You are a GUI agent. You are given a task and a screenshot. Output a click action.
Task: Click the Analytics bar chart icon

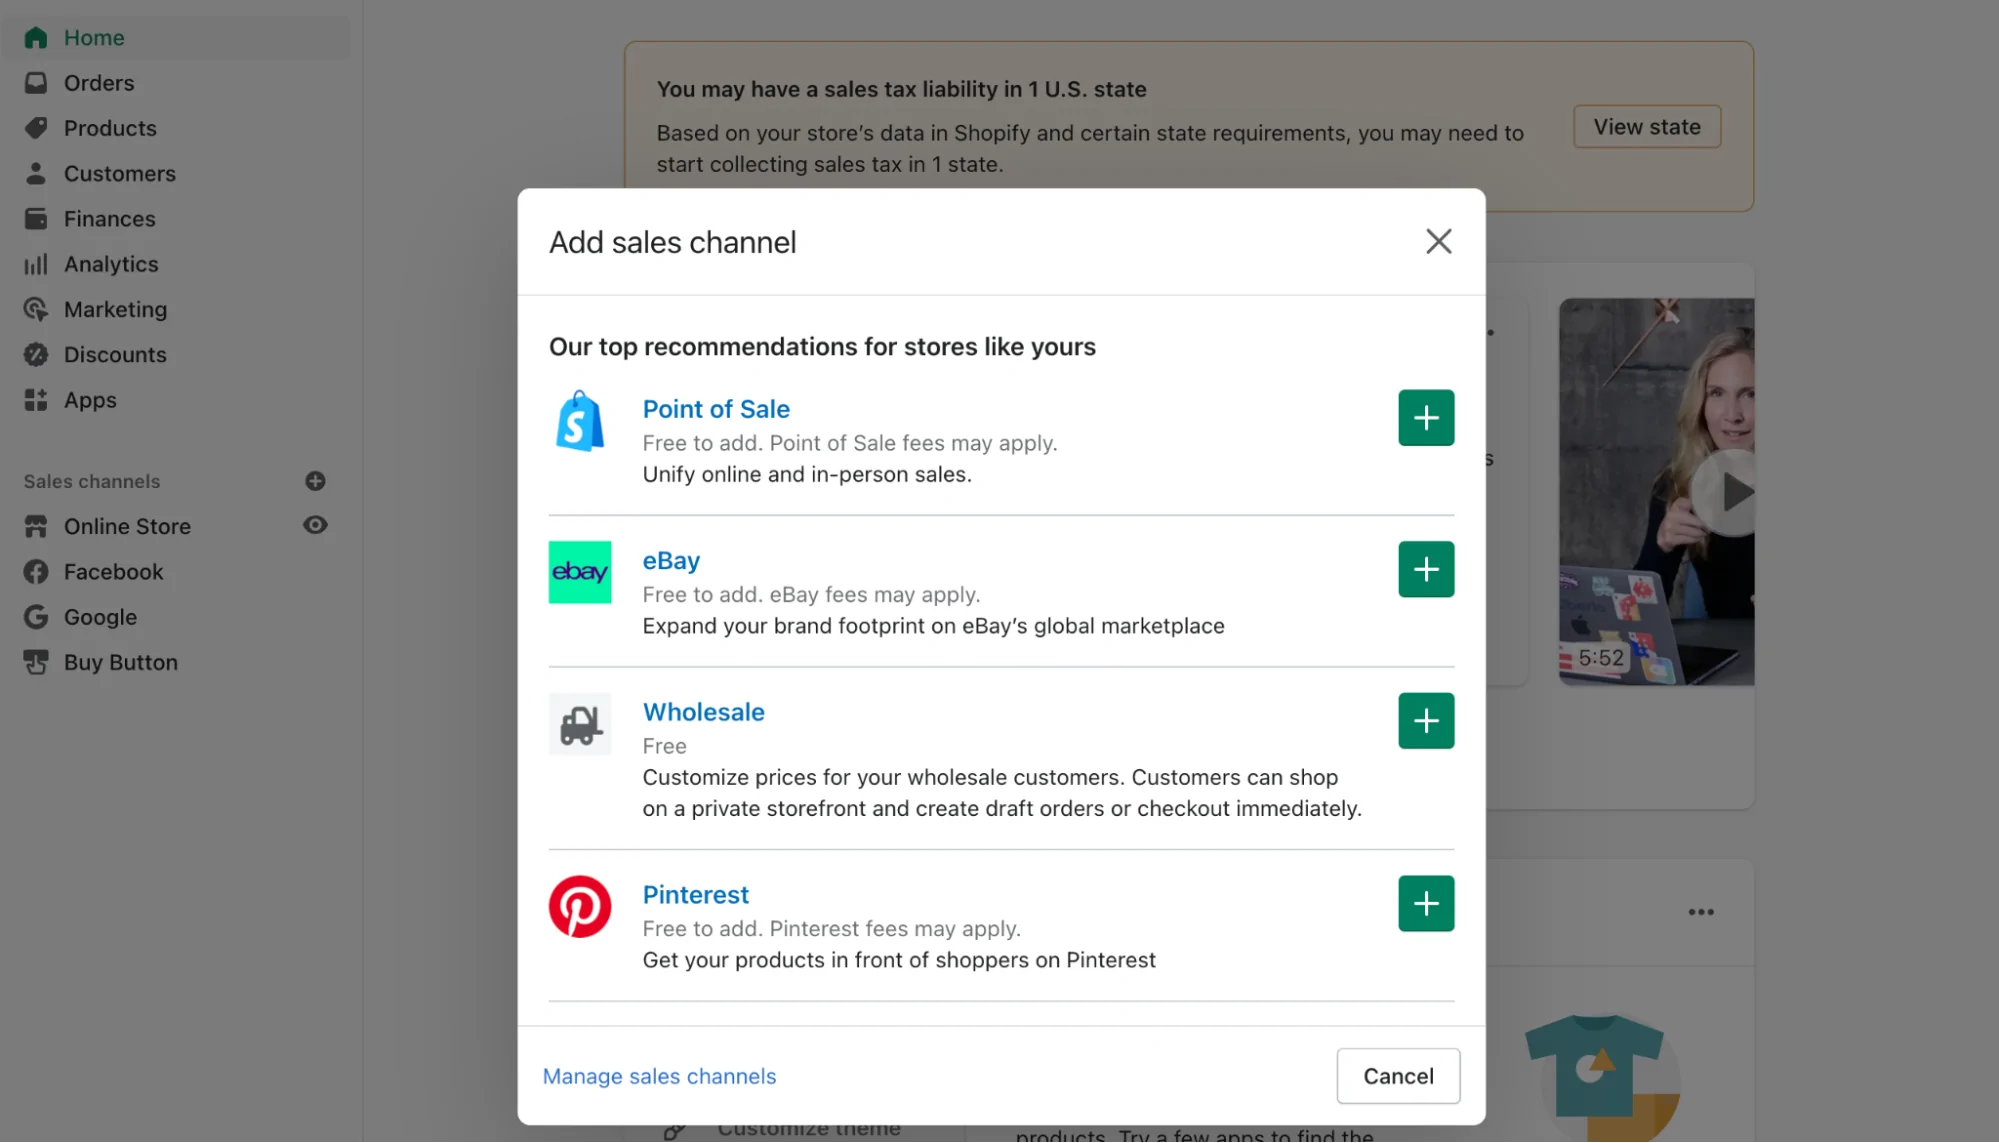coord(36,264)
